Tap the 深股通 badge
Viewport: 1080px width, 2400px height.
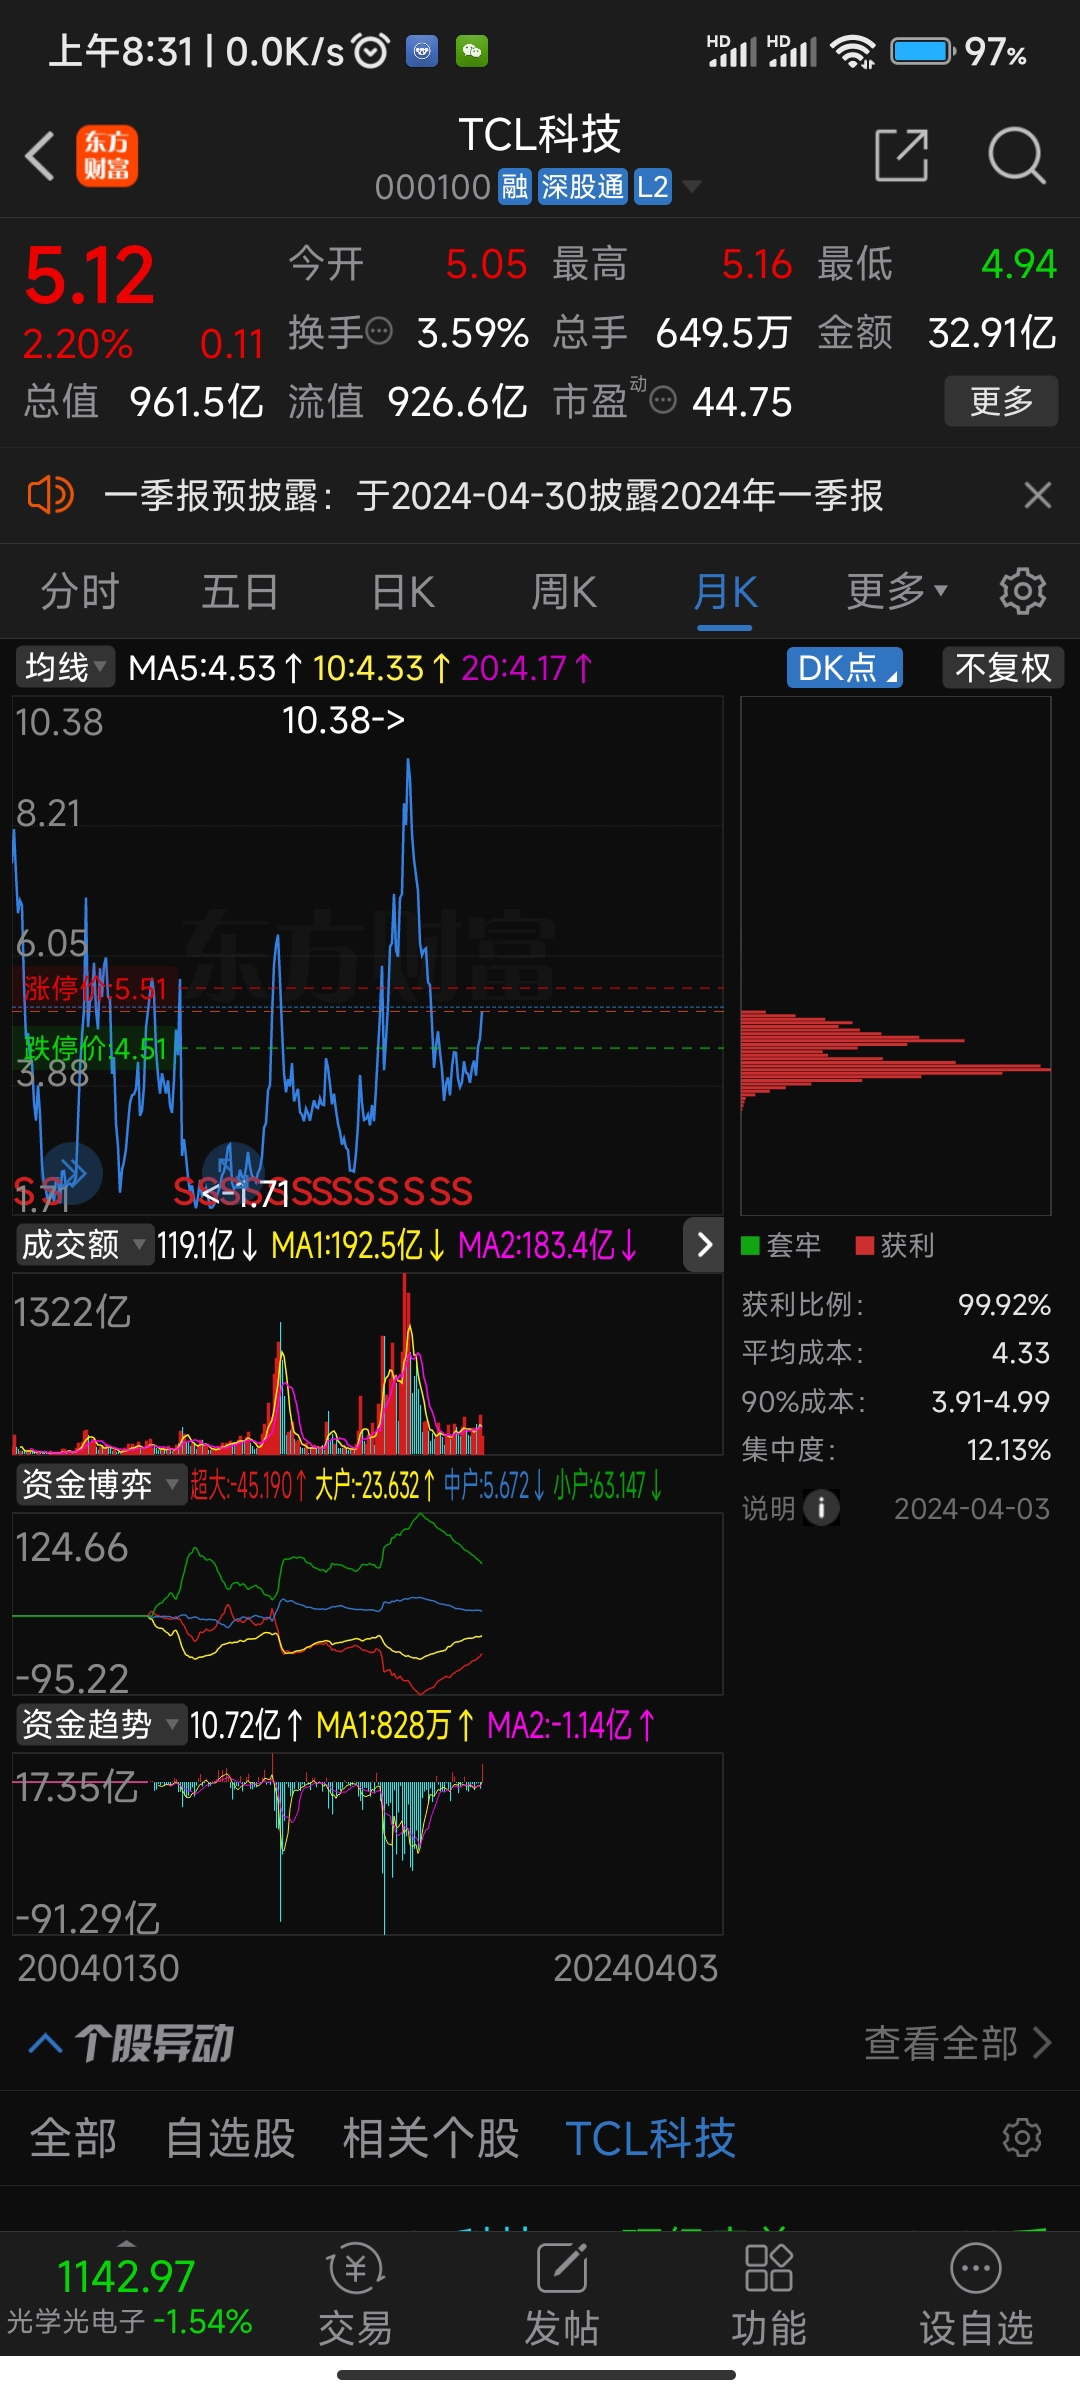coord(583,187)
